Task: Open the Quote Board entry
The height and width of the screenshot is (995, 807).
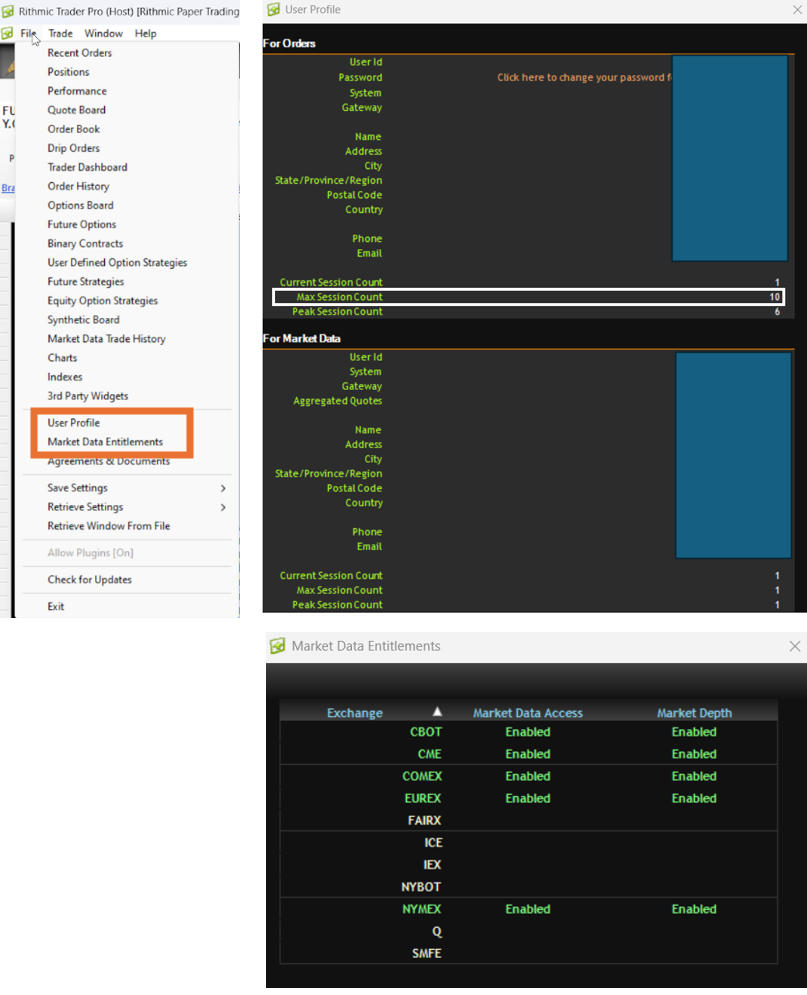Action: coord(76,110)
